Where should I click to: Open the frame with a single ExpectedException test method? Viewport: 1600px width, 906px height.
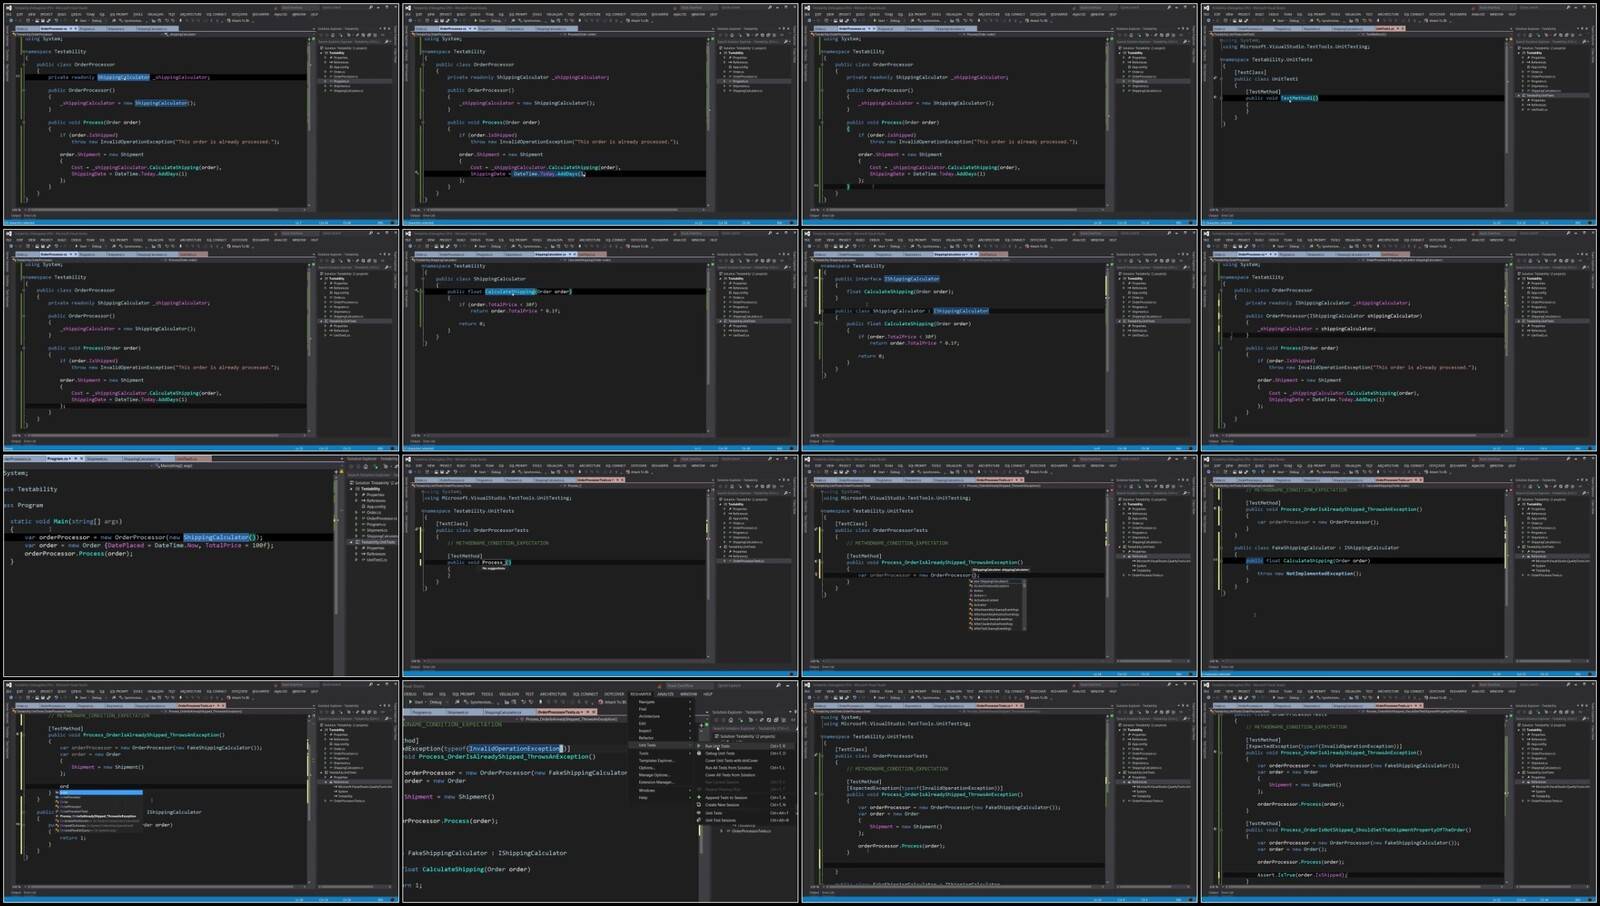(x=999, y=792)
